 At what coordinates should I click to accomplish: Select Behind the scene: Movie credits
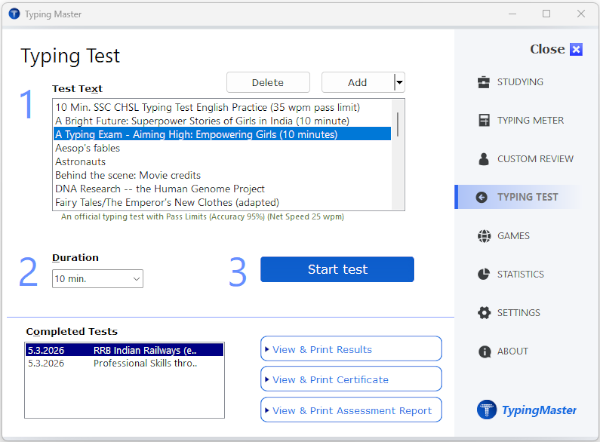[x=223, y=175]
